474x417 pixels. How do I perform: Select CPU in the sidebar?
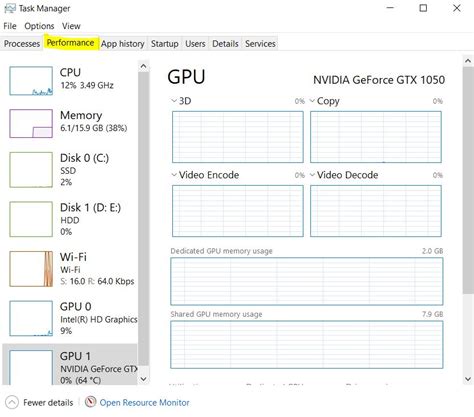pos(70,81)
